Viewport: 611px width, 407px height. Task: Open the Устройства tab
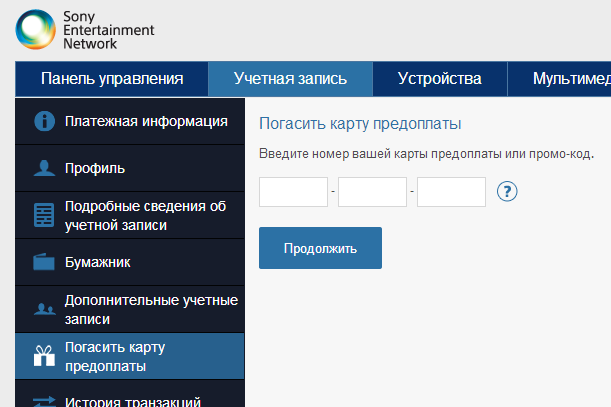440,79
